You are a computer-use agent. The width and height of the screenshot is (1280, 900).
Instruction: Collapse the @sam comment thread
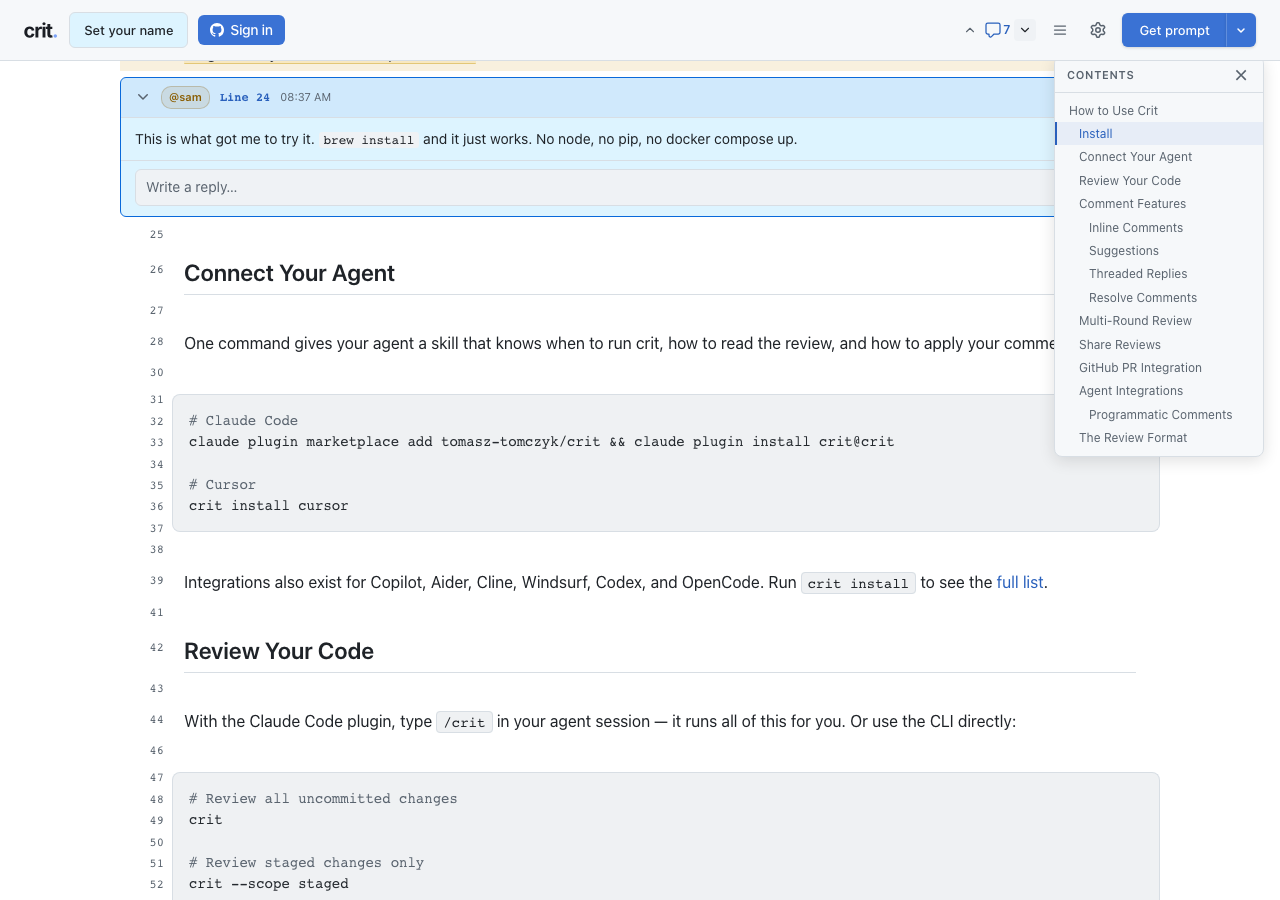pyautogui.click(x=143, y=97)
